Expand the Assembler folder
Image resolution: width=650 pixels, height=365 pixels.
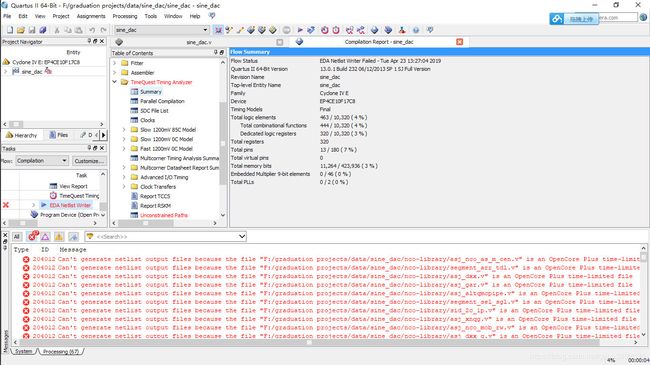click(x=115, y=73)
